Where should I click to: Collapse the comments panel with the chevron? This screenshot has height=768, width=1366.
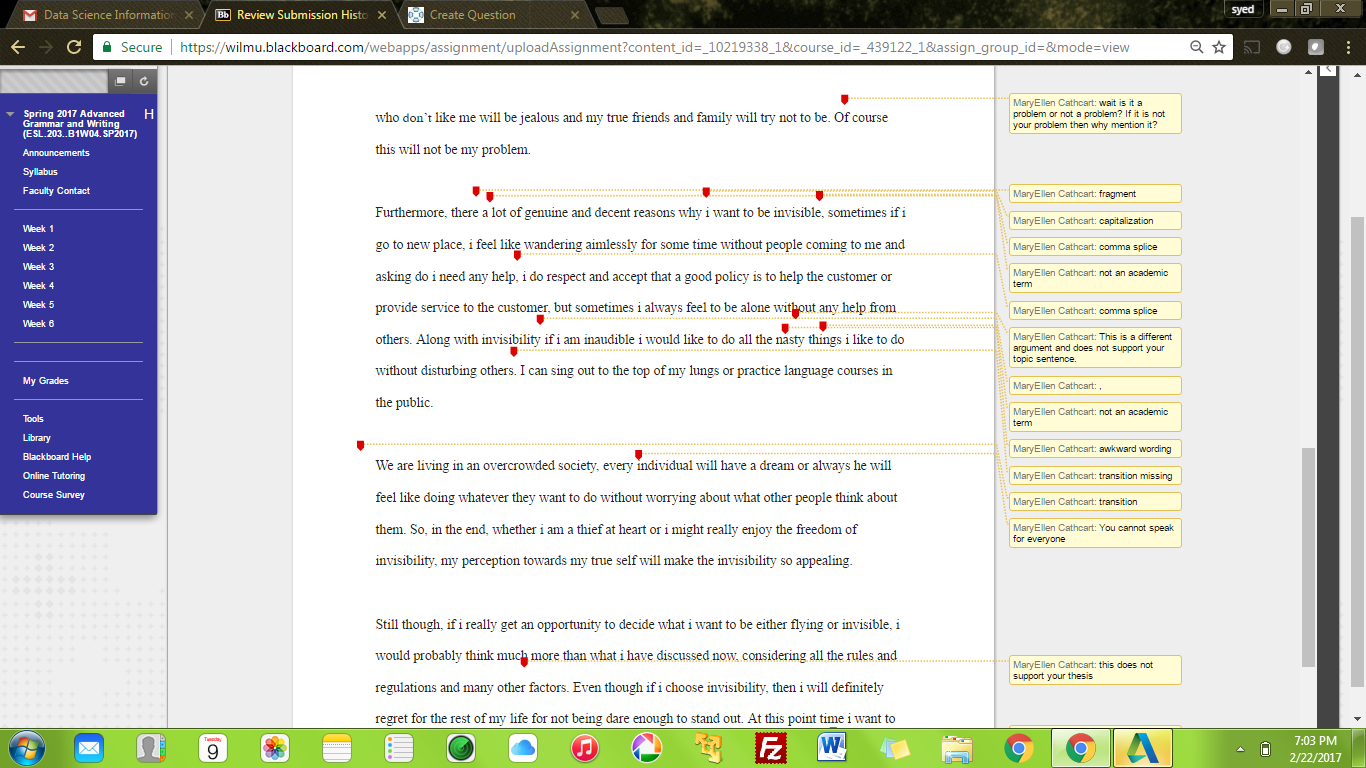pos(1327,69)
